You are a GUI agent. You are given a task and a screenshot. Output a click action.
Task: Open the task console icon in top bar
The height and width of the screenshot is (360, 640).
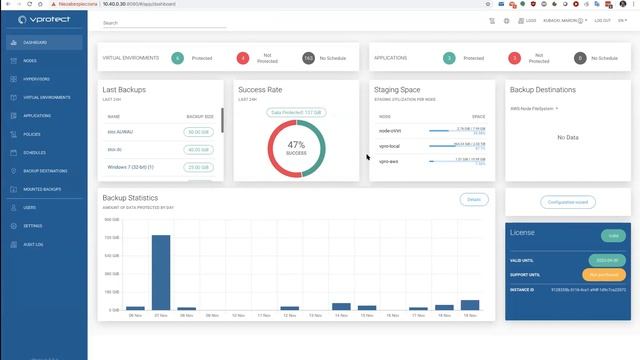pyautogui.click(x=492, y=21)
